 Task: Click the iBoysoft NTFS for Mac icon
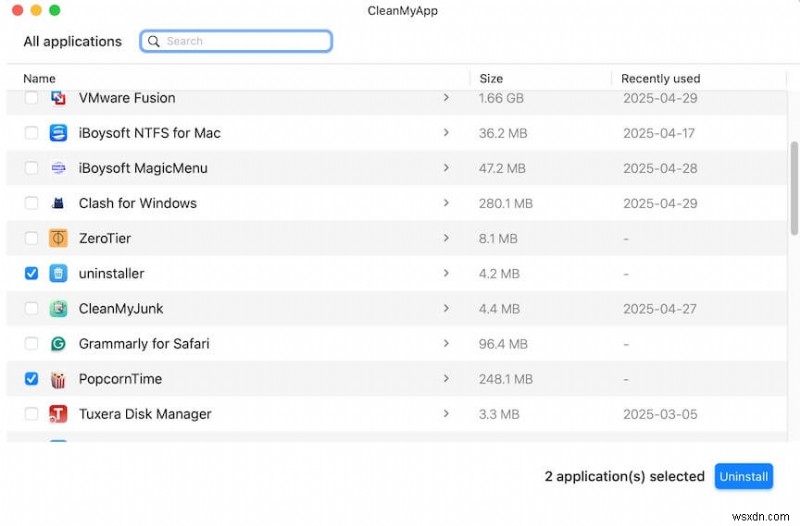[58, 133]
